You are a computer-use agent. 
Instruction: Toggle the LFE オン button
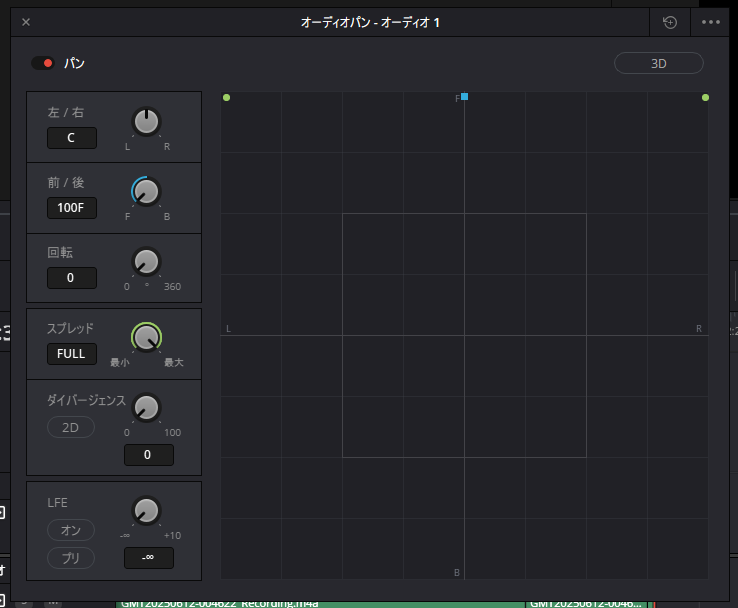coord(71,529)
